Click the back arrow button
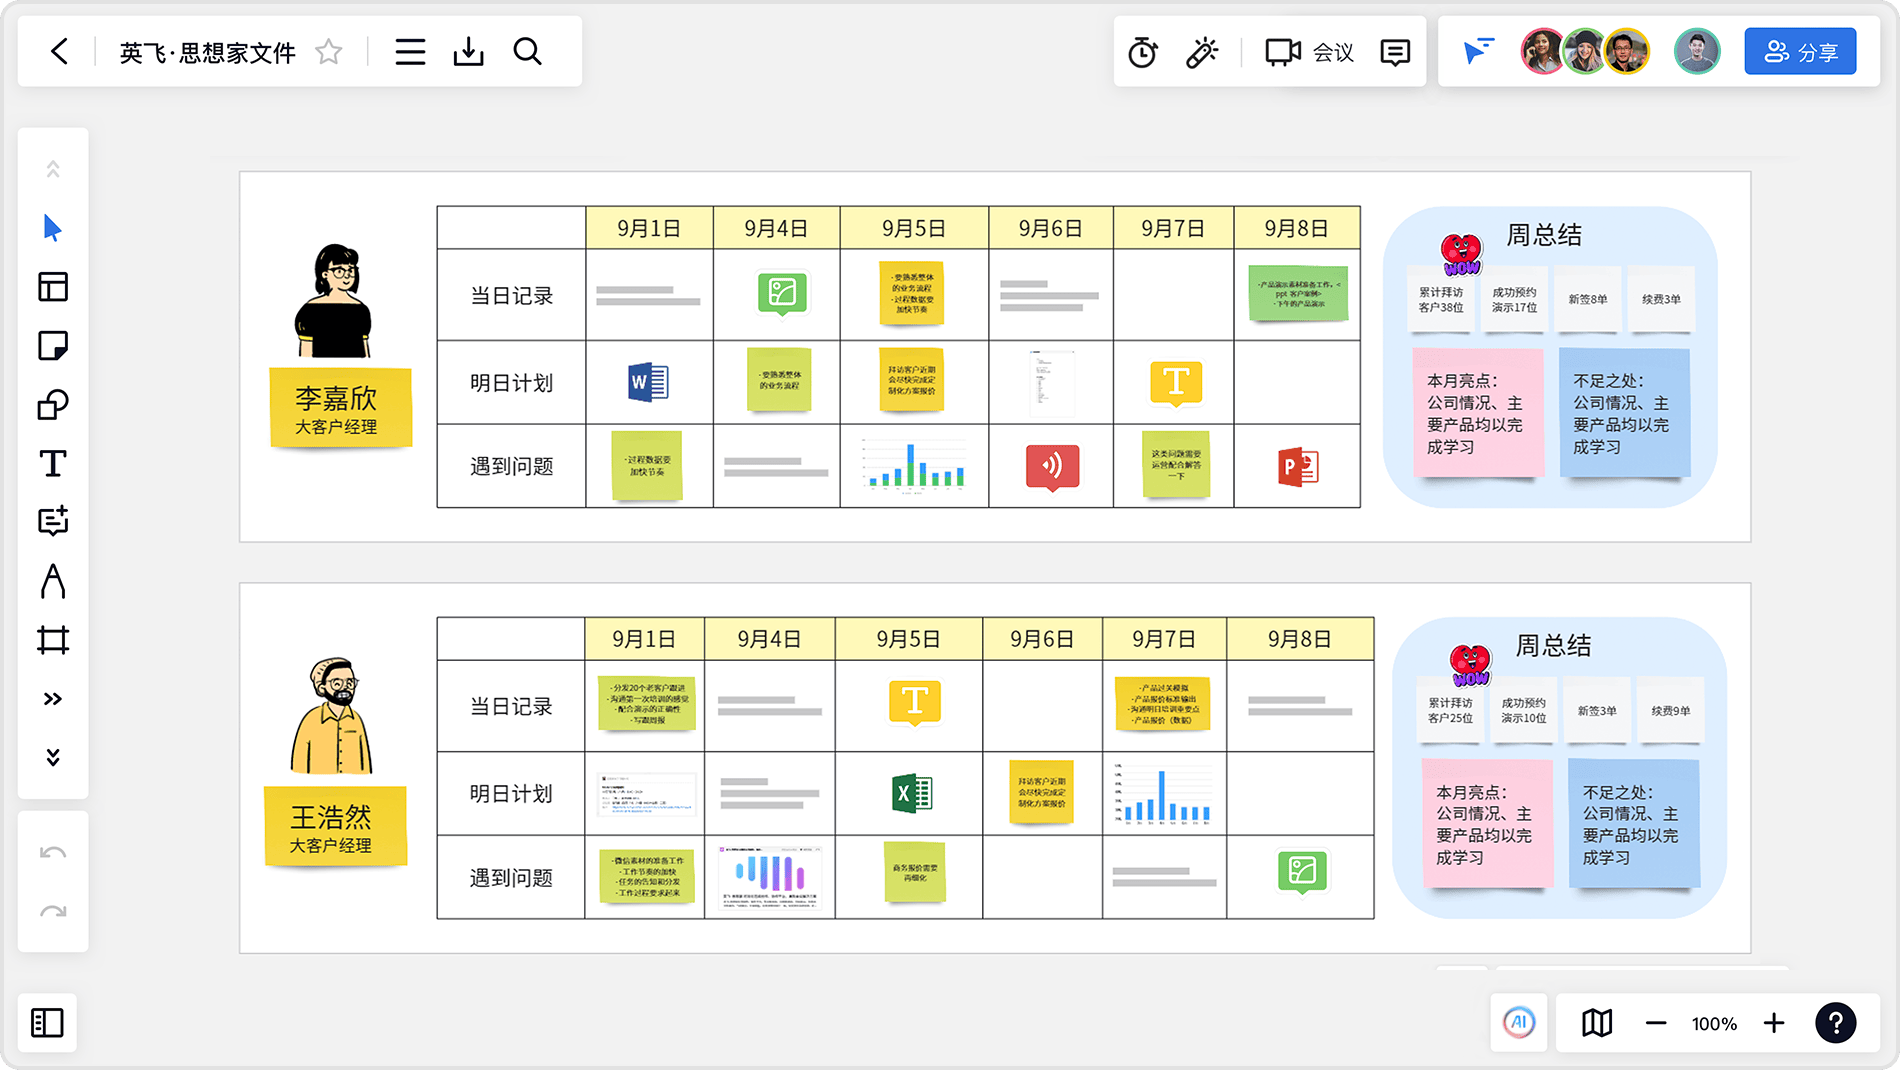The height and width of the screenshot is (1070, 1900). [60, 52]
